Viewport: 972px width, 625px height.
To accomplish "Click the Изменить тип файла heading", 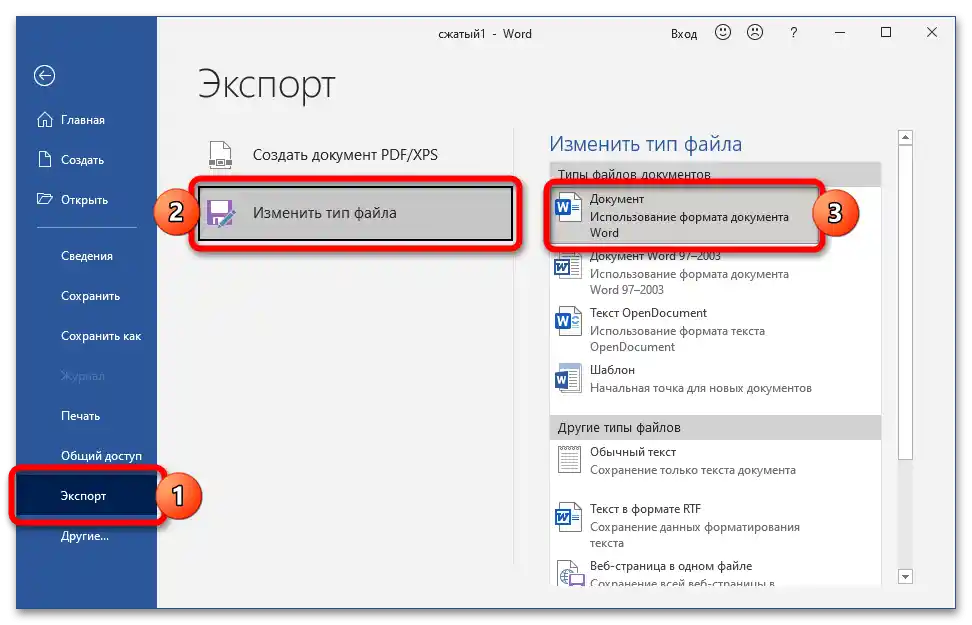I will tap(645, 144).
